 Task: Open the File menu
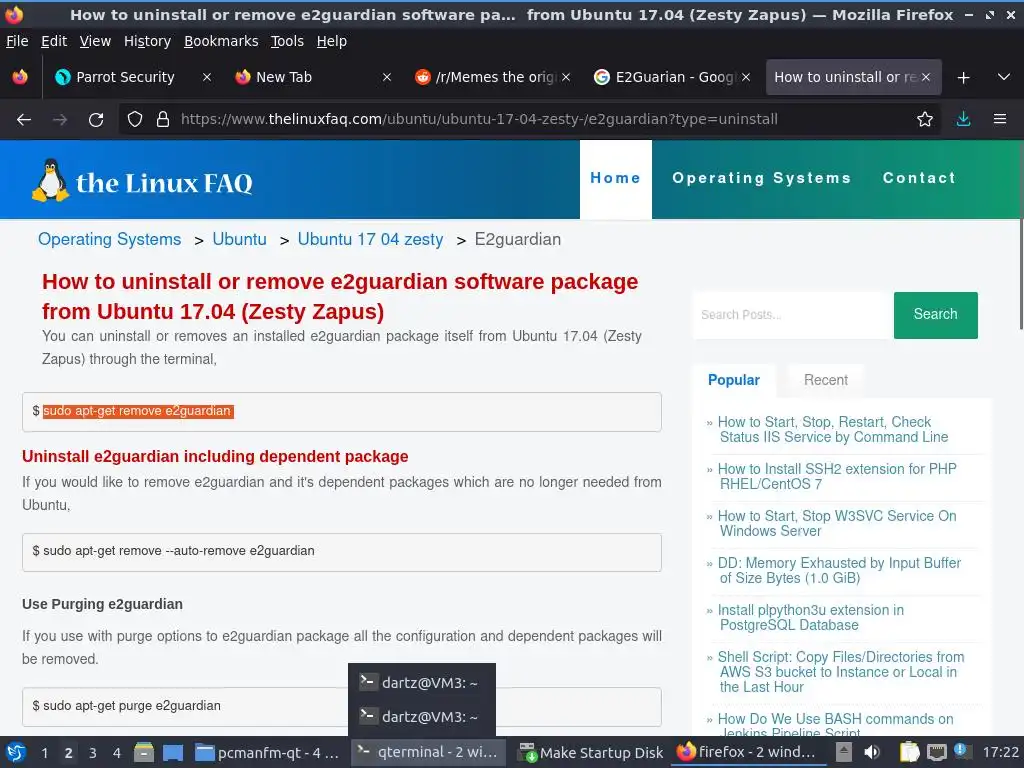17,41
